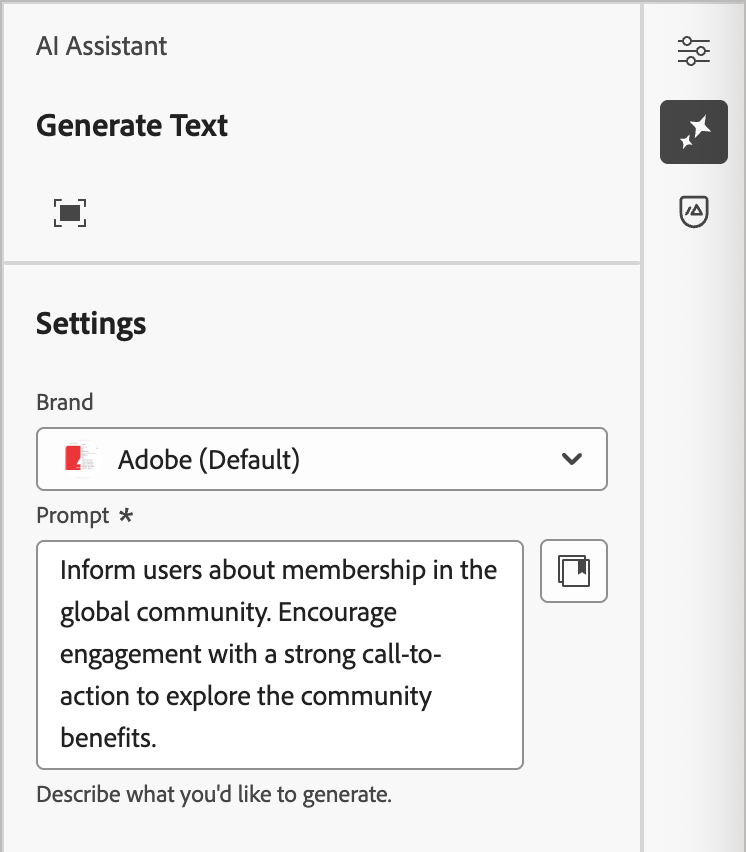The height and width of the screenshot is (852, 746).
Task: Open the Brand dropdown showing Adobe (Default)
Action: [321, 459]
